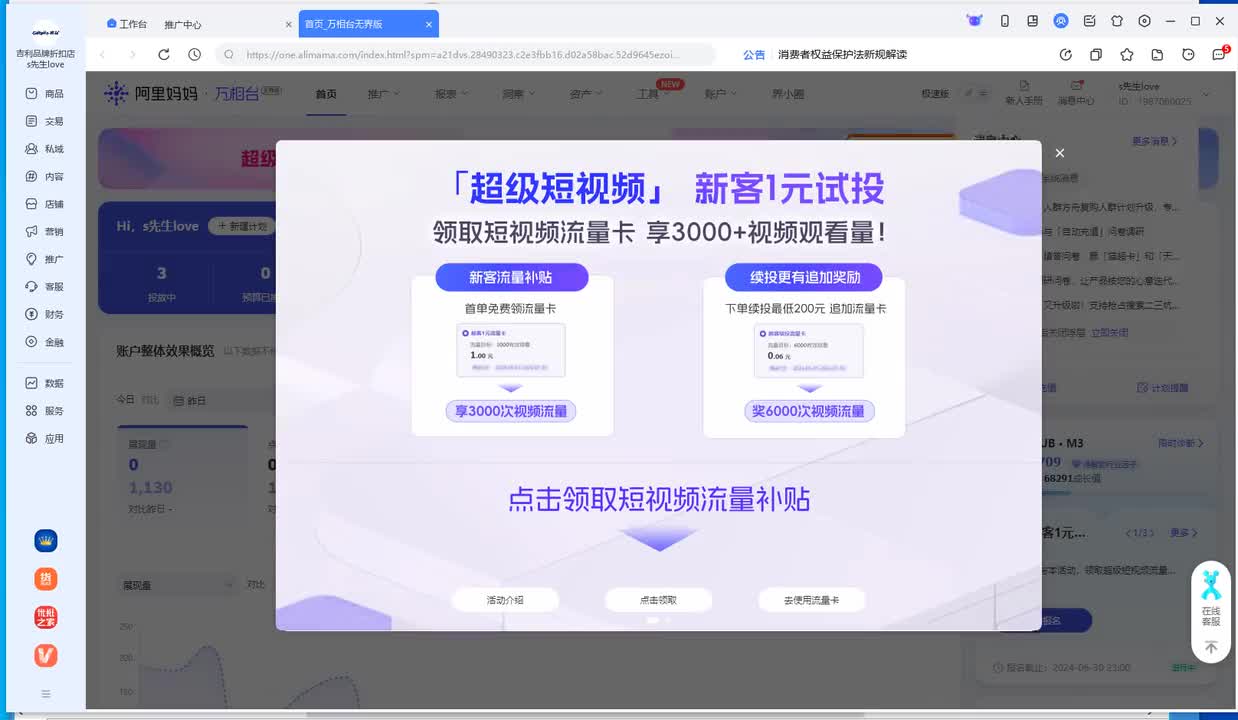Click the 去使用流量卡 button in popup
The image size is (1238, 720).
[811, 600]
